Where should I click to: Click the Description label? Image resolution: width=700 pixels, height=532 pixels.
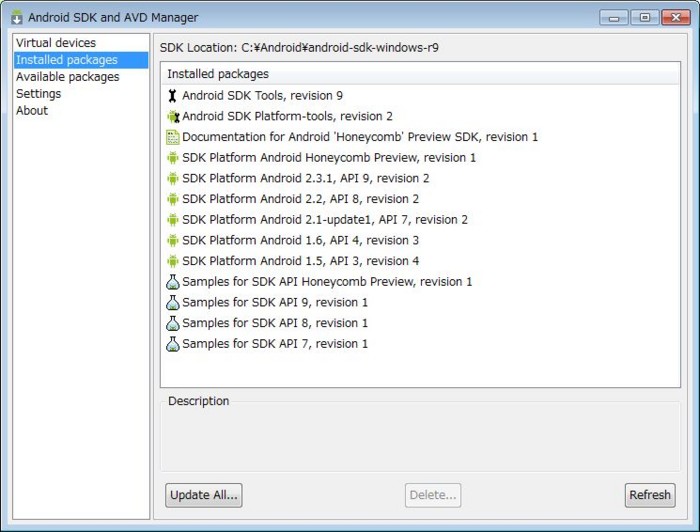(199, 401)
